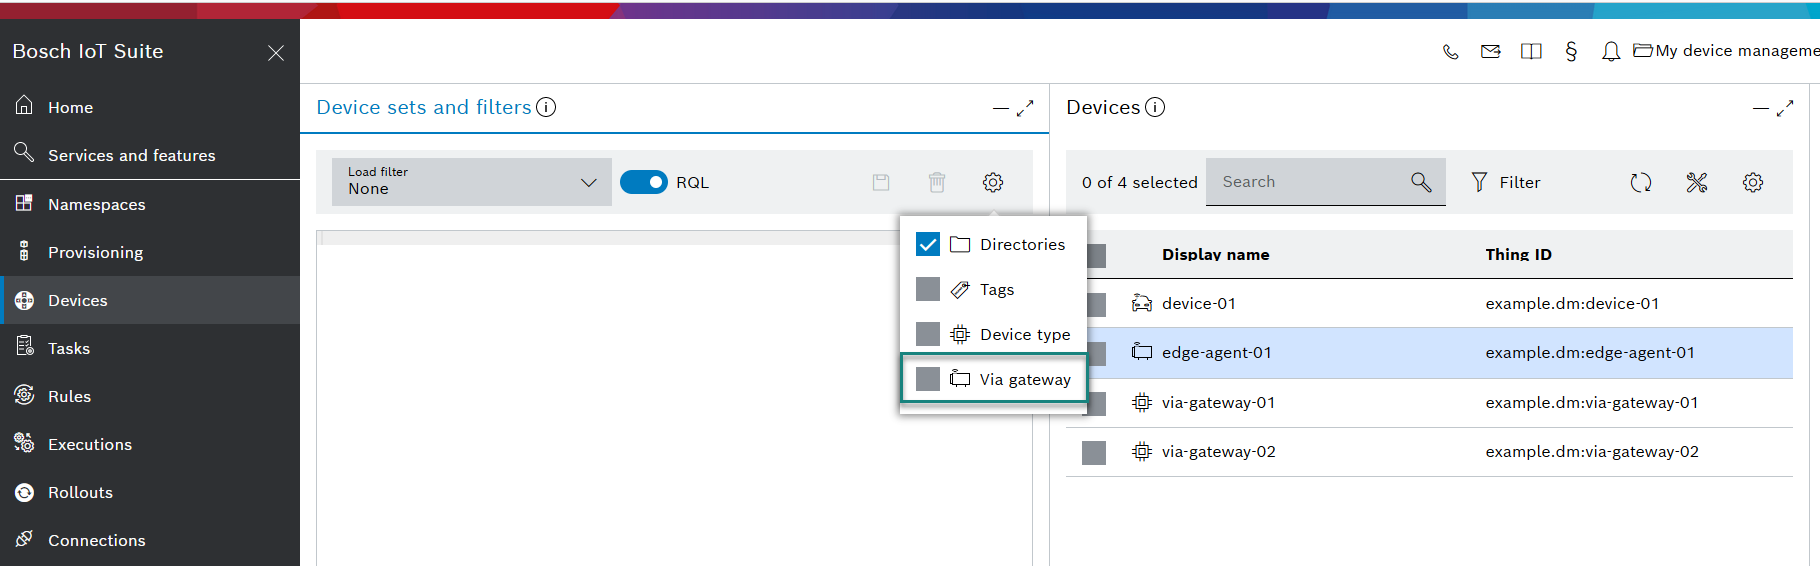Click example.dm:device-01 thing ID
1820x566 pixels.
pyautogui.click(x=1572, y=304)
